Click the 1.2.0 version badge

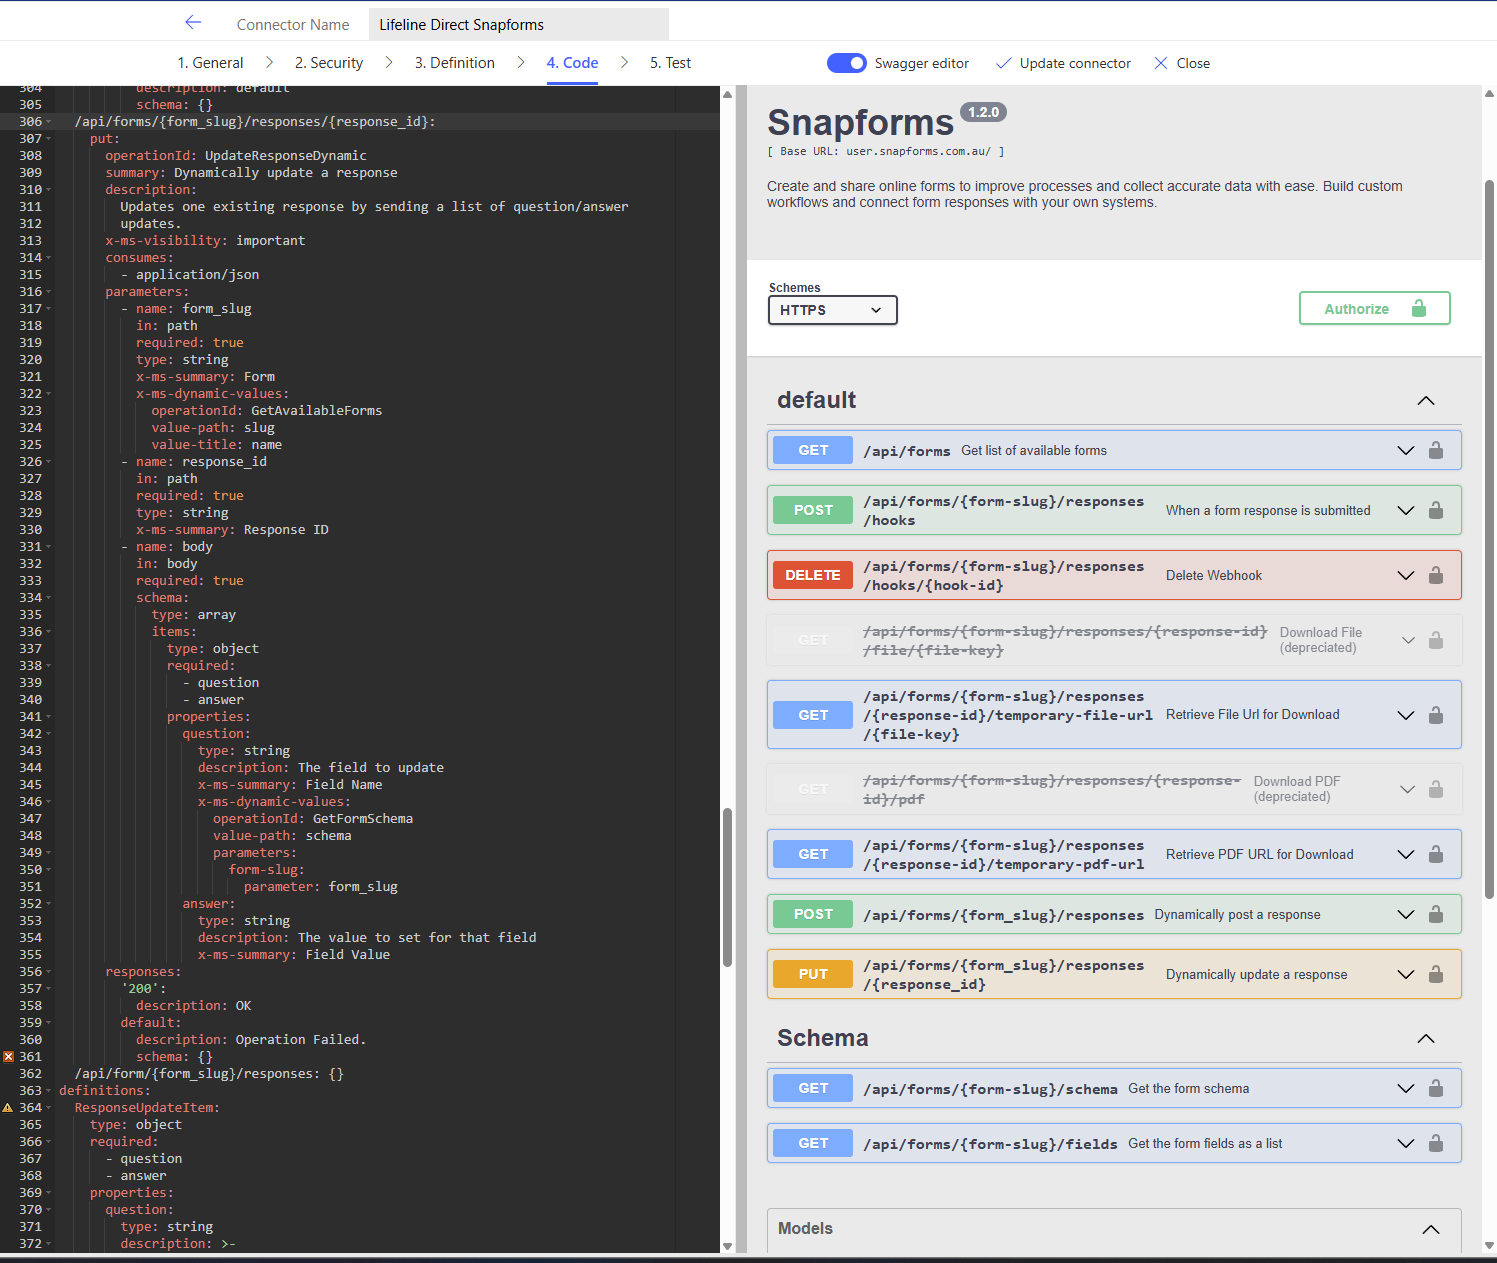pos(983,112)
